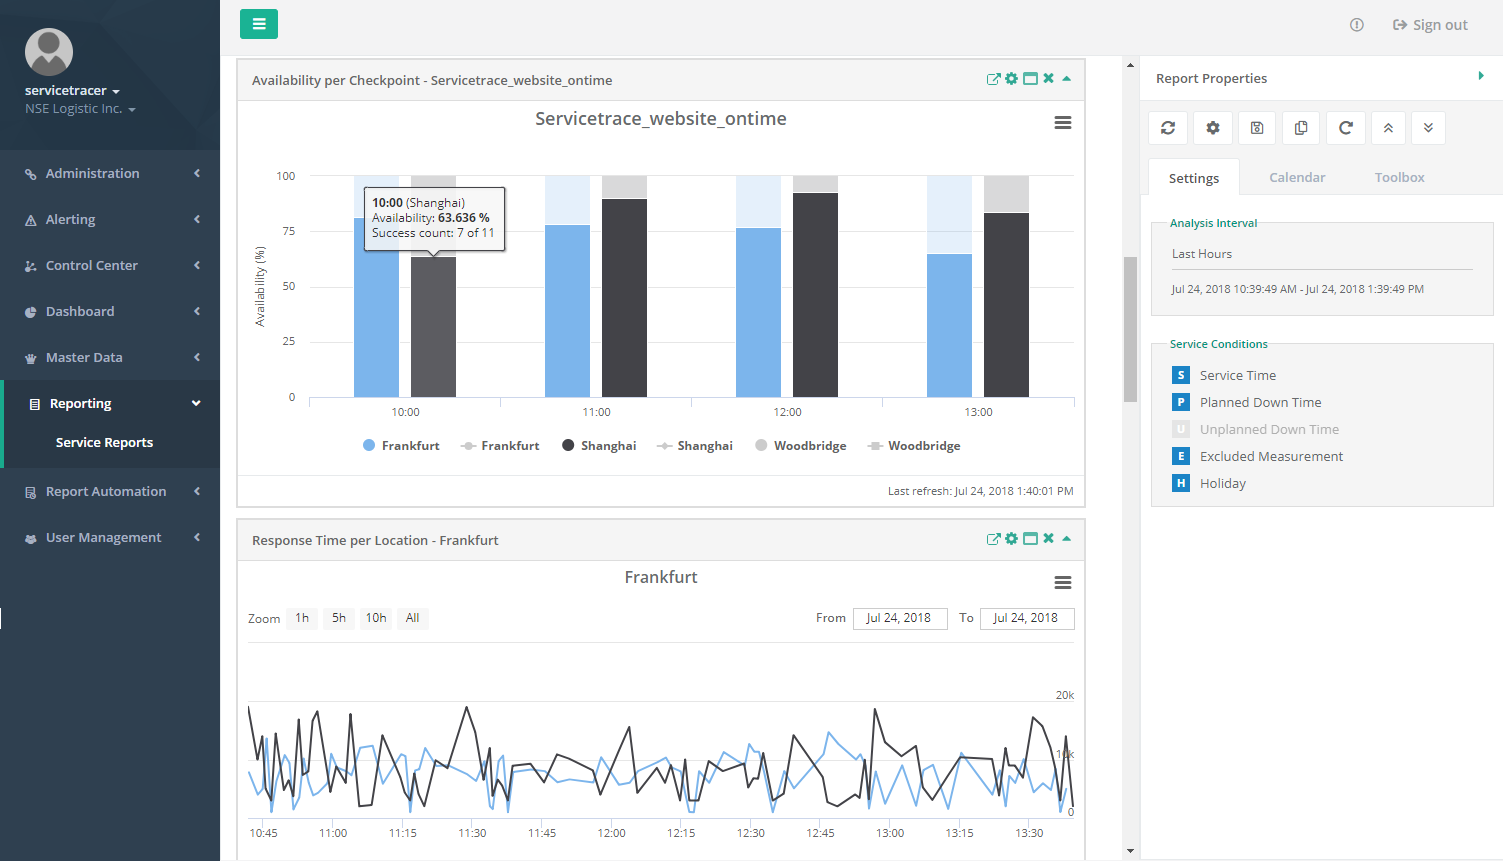Set chart zoom to 5h
1503x861 pixels.
point(339,618)
